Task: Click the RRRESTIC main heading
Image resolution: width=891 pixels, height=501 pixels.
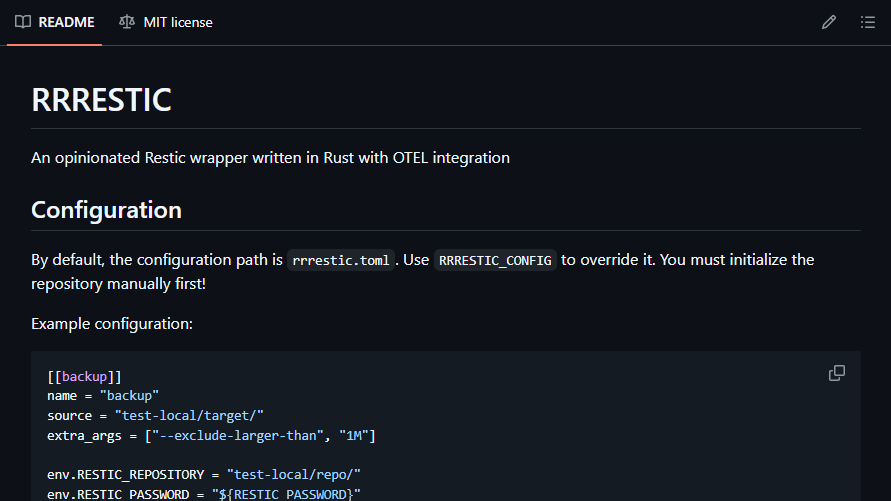Action: [101, 100]
